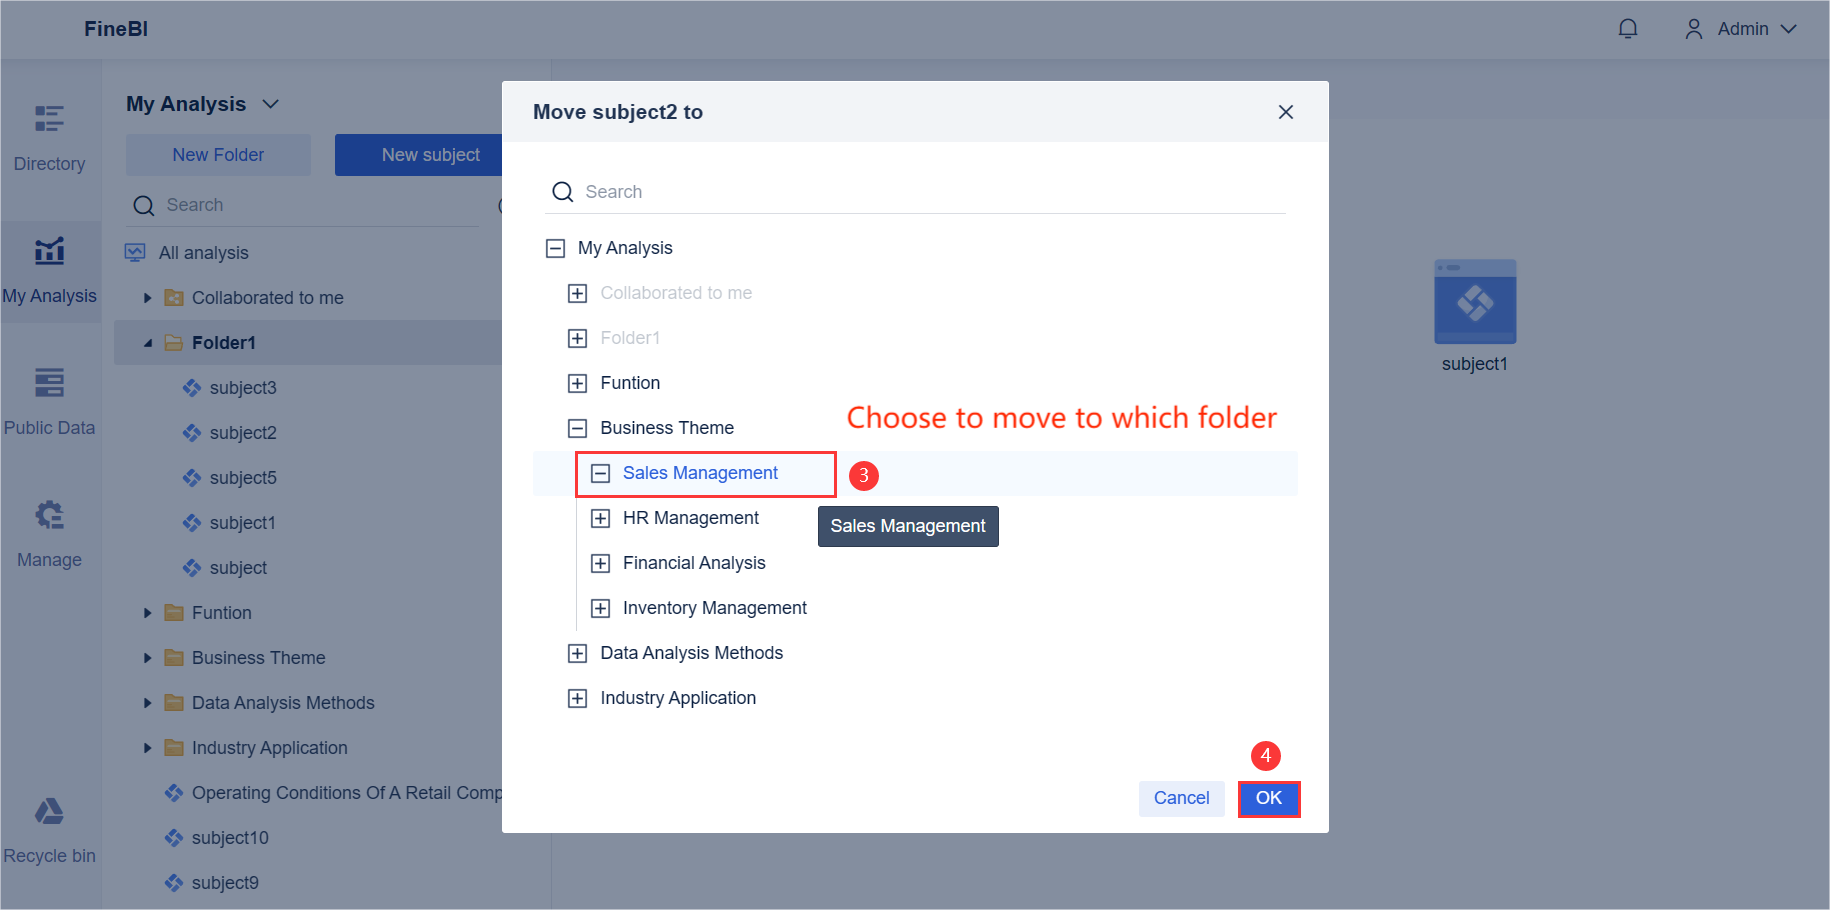
Task: Expand the My Analysis title dropdown
Action: pos(270,104)
